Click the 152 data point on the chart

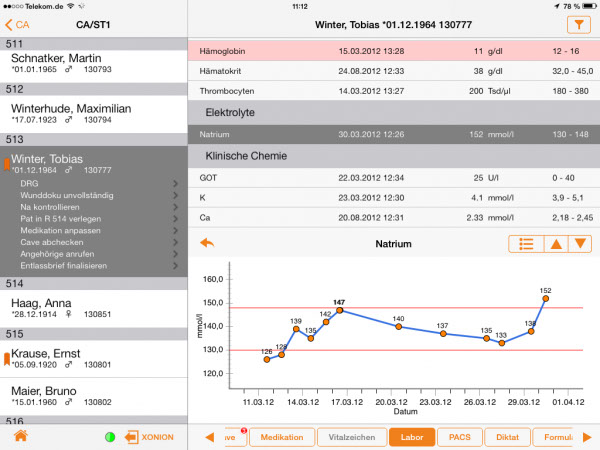tap(545, 299)
